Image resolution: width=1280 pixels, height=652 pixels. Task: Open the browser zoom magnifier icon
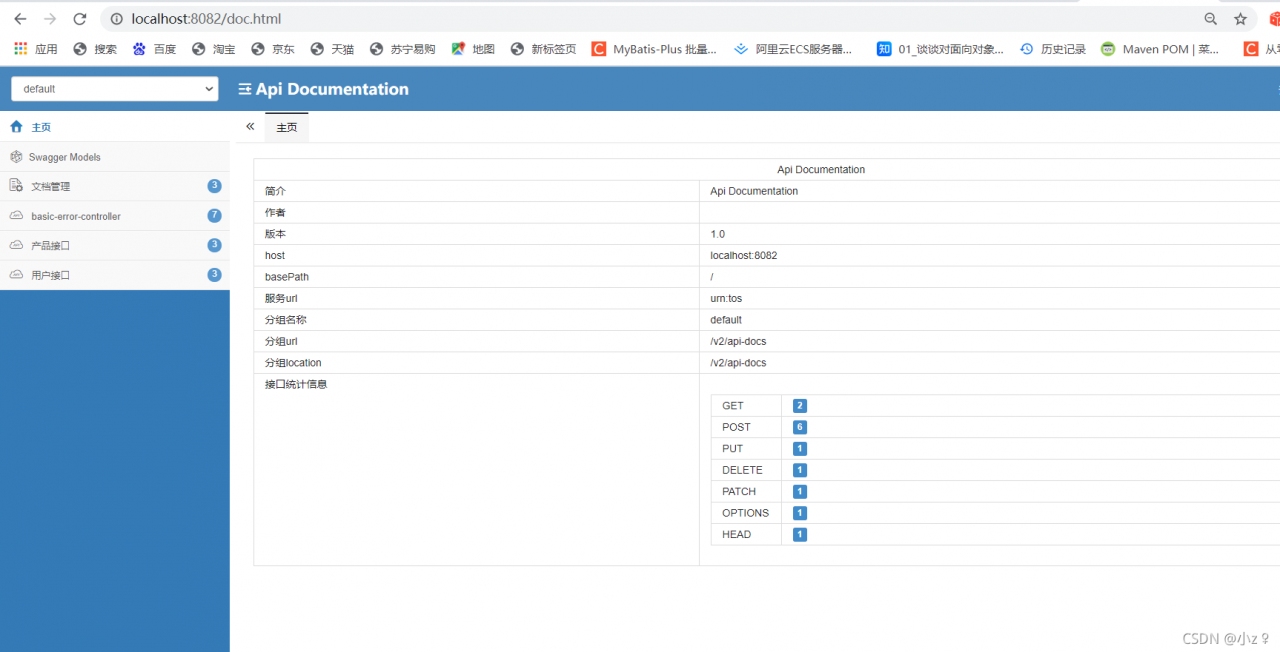1211,19
